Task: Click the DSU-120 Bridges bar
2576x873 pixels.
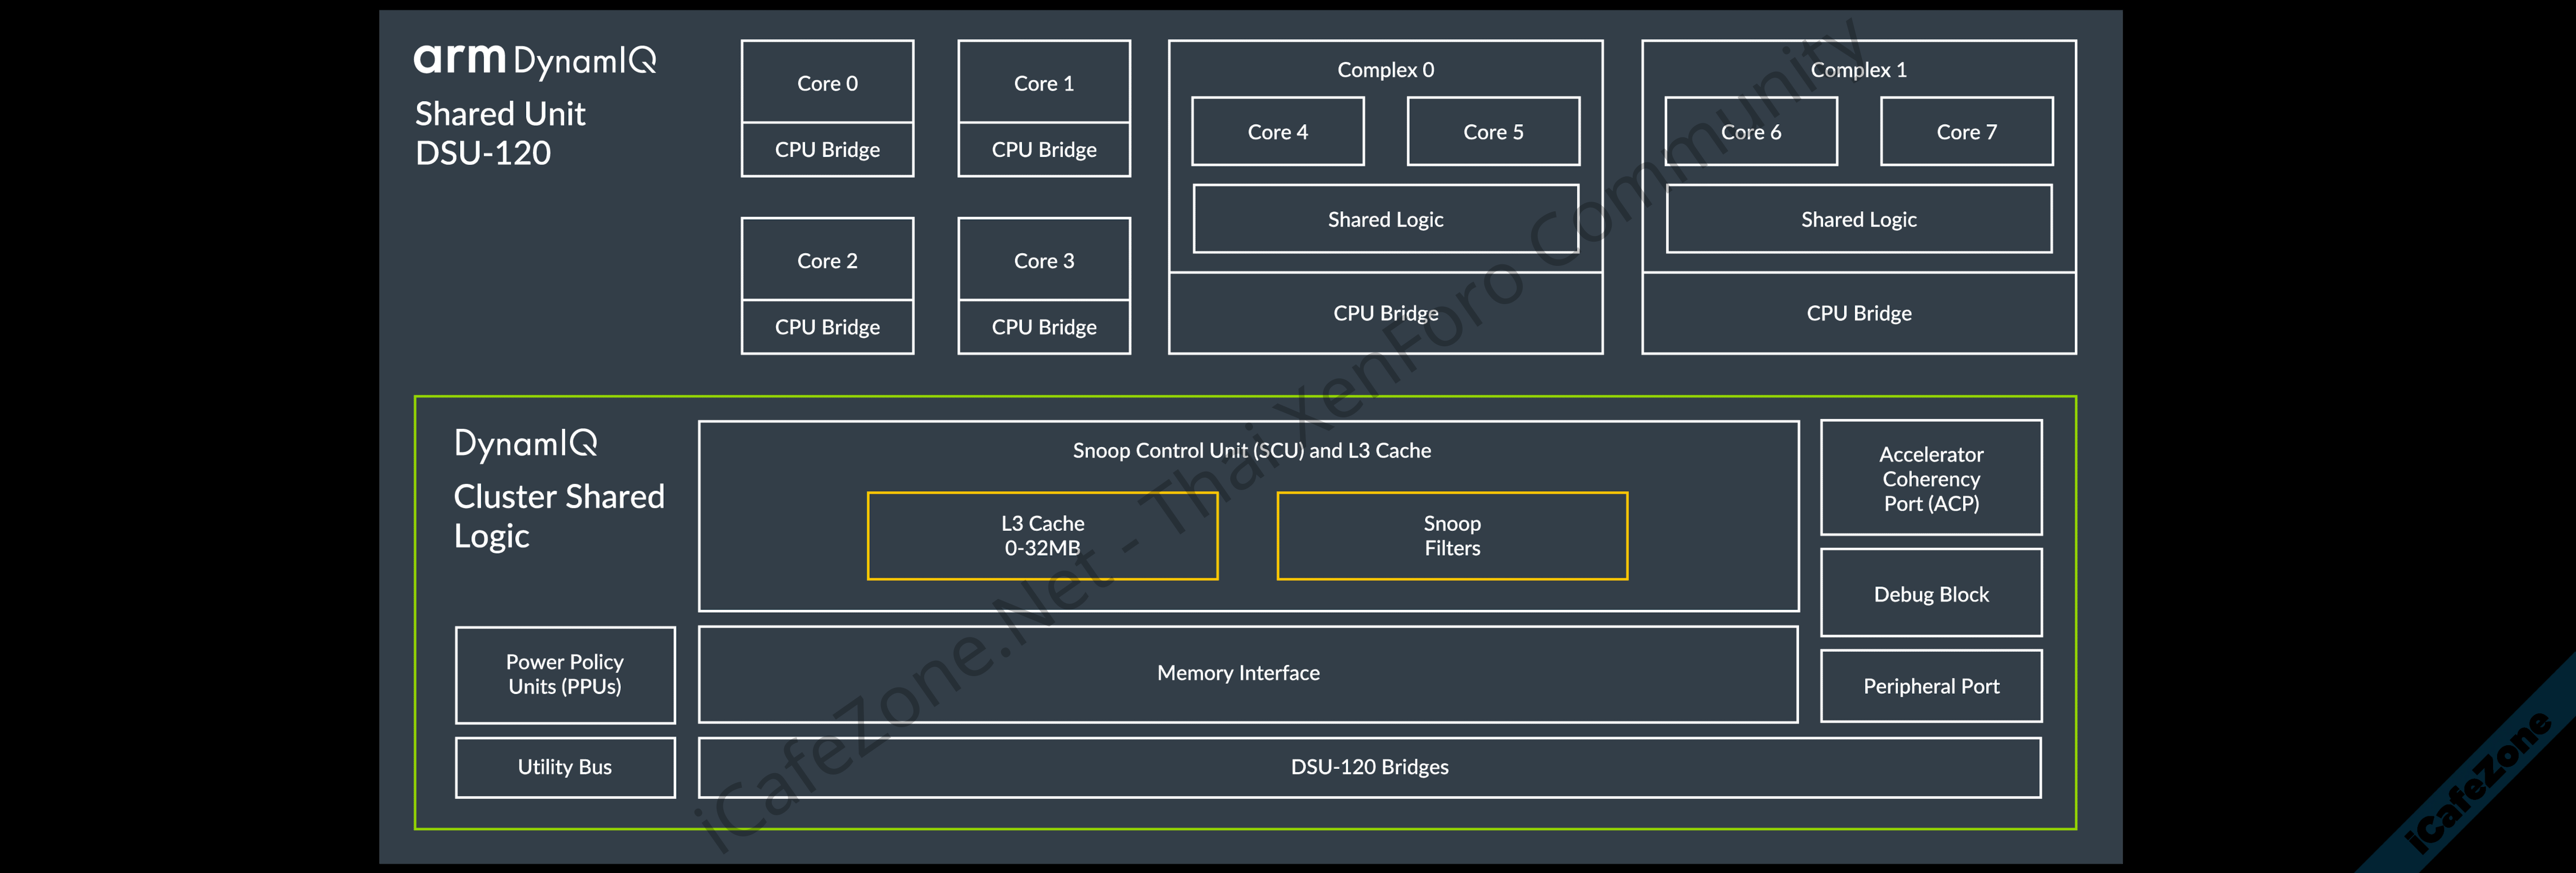Action: [x=1369, y=767]
